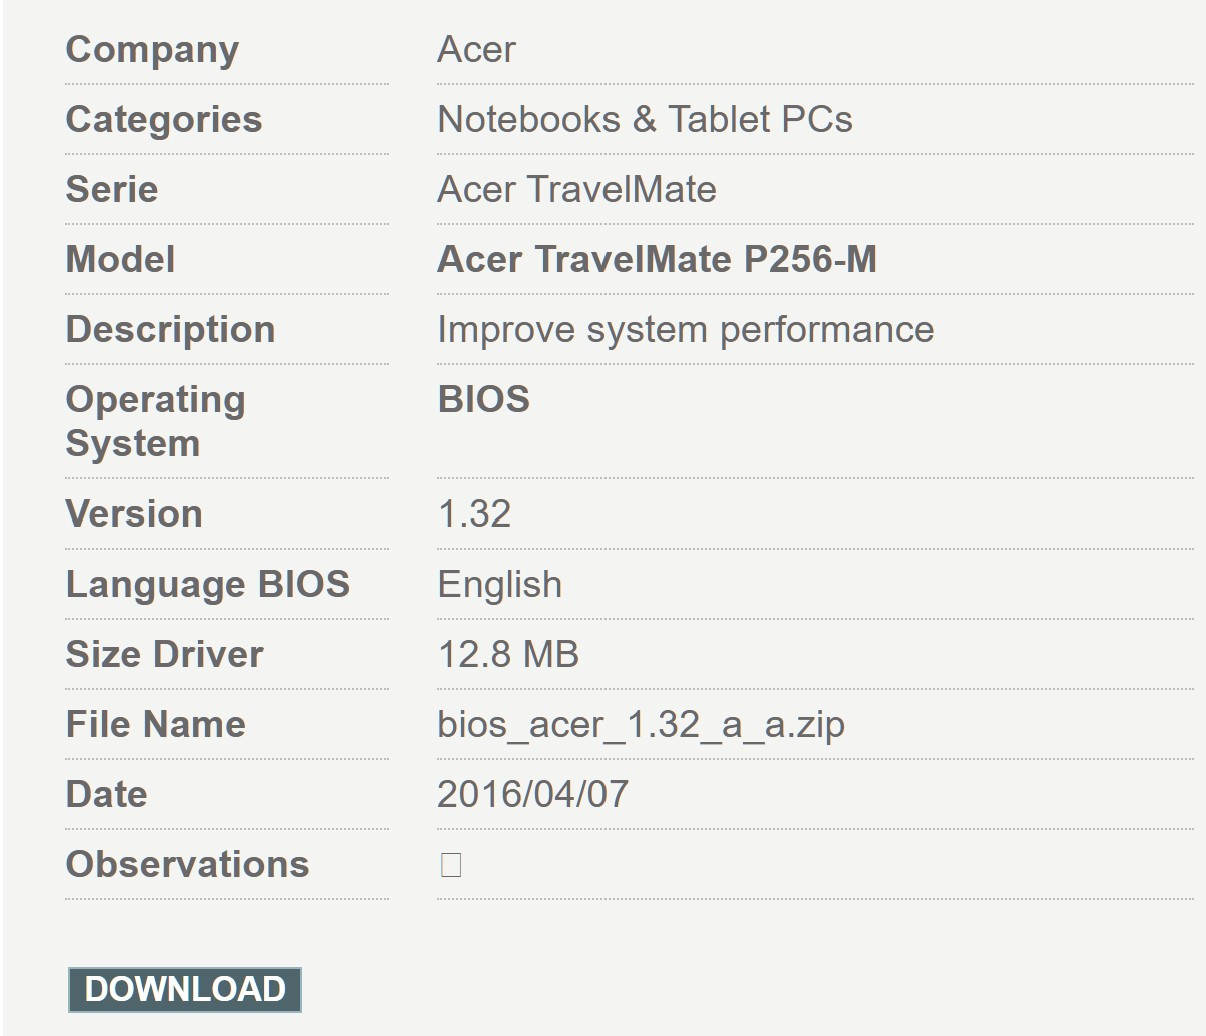1206x1036 pixels.
Task: Click the small box next to Observations
Action: tap(451, 865)
